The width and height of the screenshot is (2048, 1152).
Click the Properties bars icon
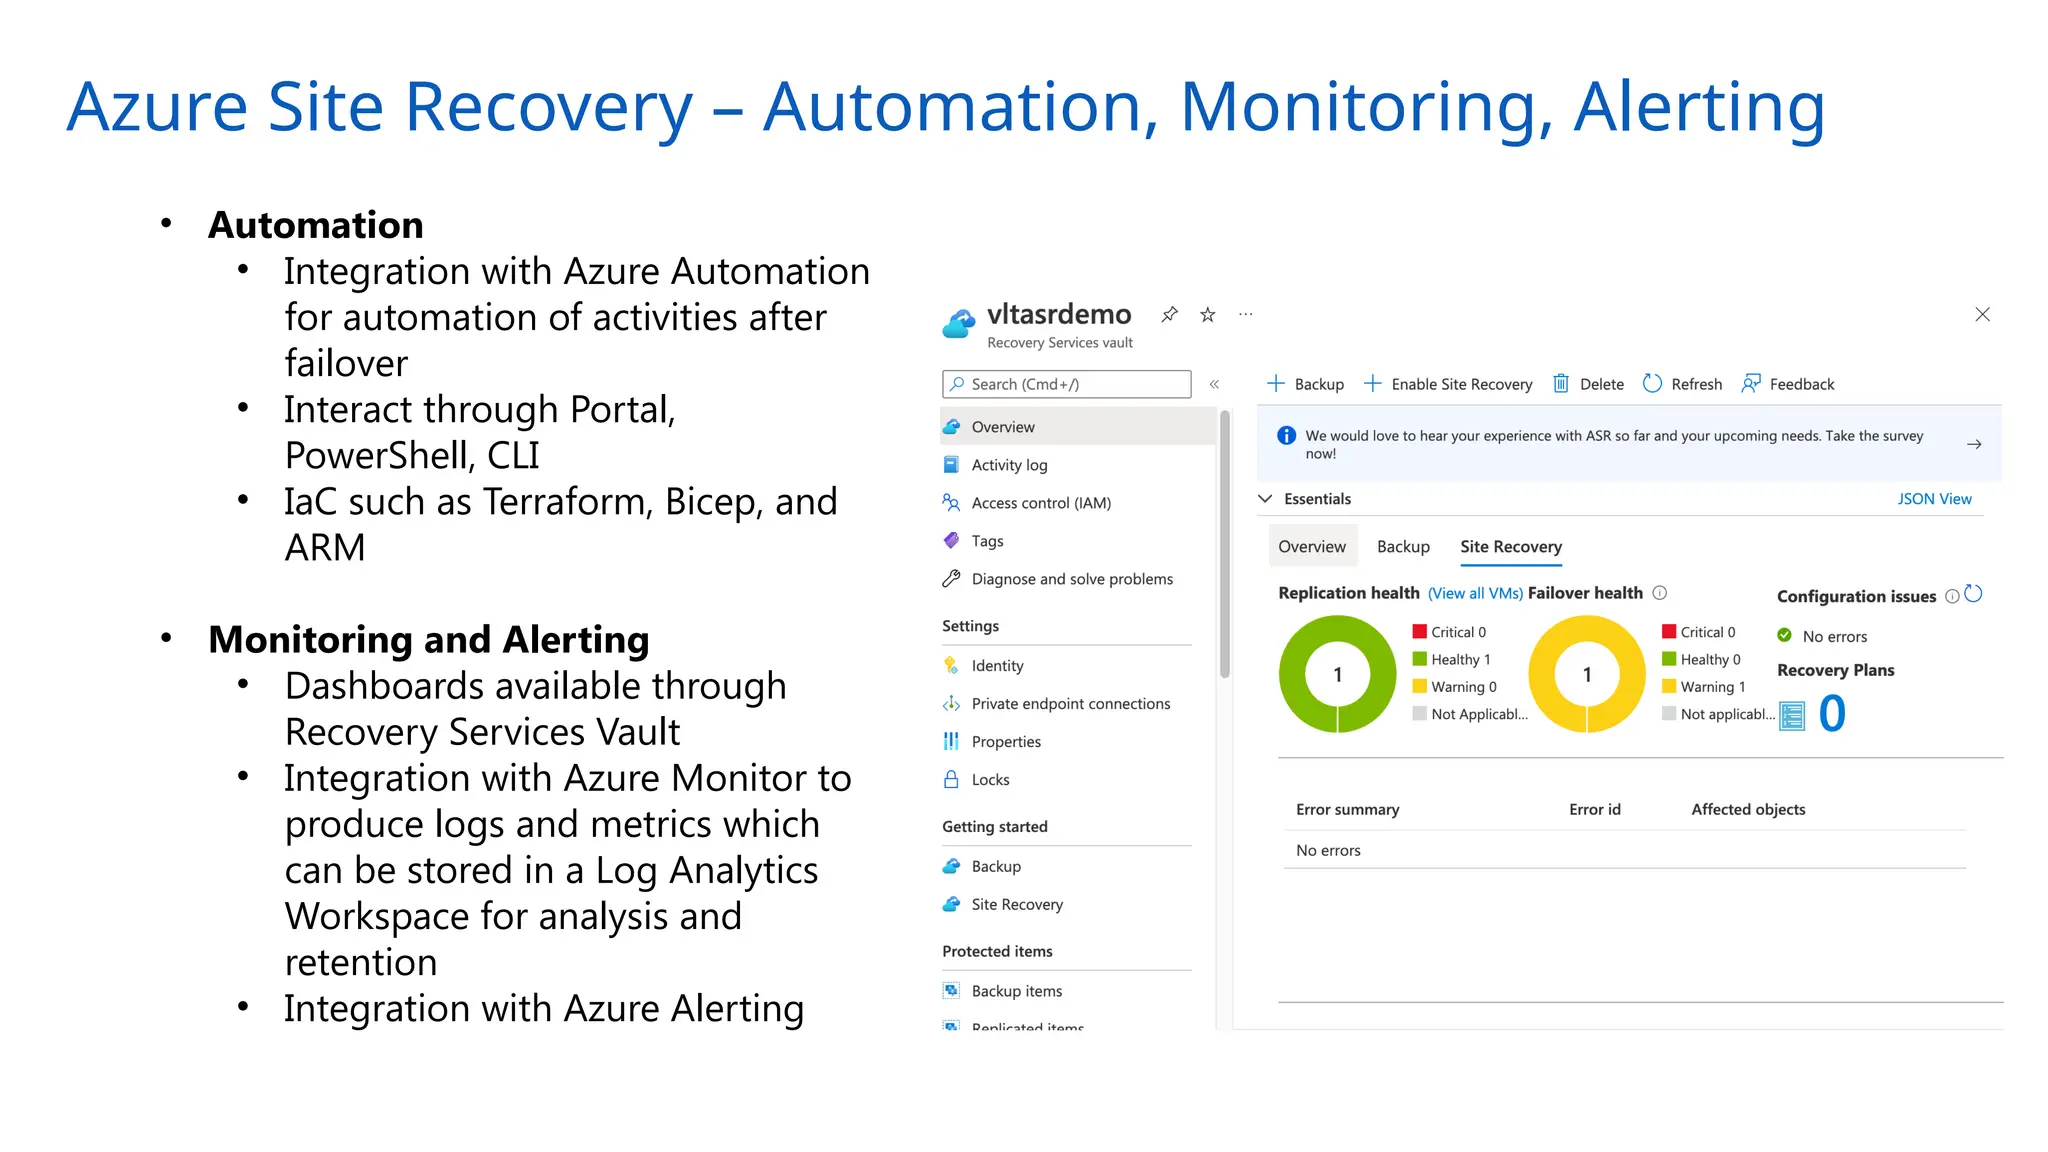coord(951,741)
